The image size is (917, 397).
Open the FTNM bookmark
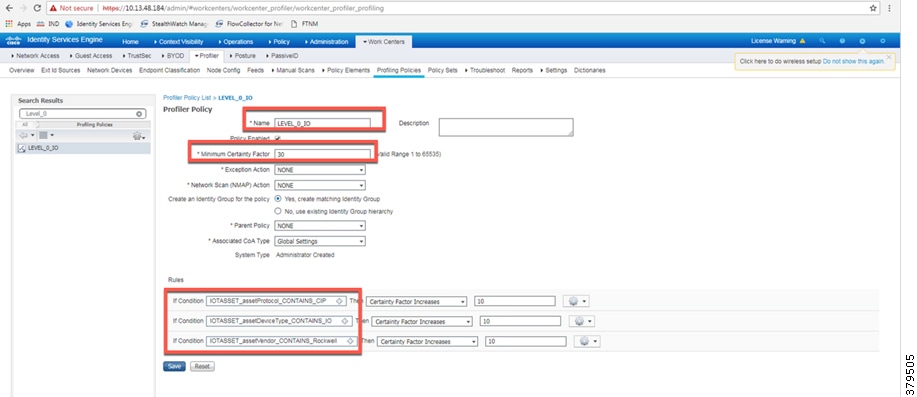pyautogui.click(x=306, y=24)
